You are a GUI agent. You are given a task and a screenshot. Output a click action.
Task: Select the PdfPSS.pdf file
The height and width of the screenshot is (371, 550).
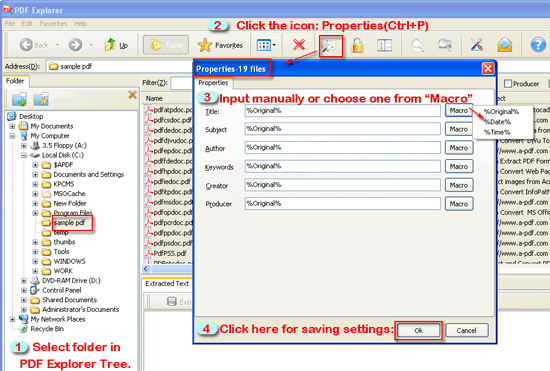point(170,253)
